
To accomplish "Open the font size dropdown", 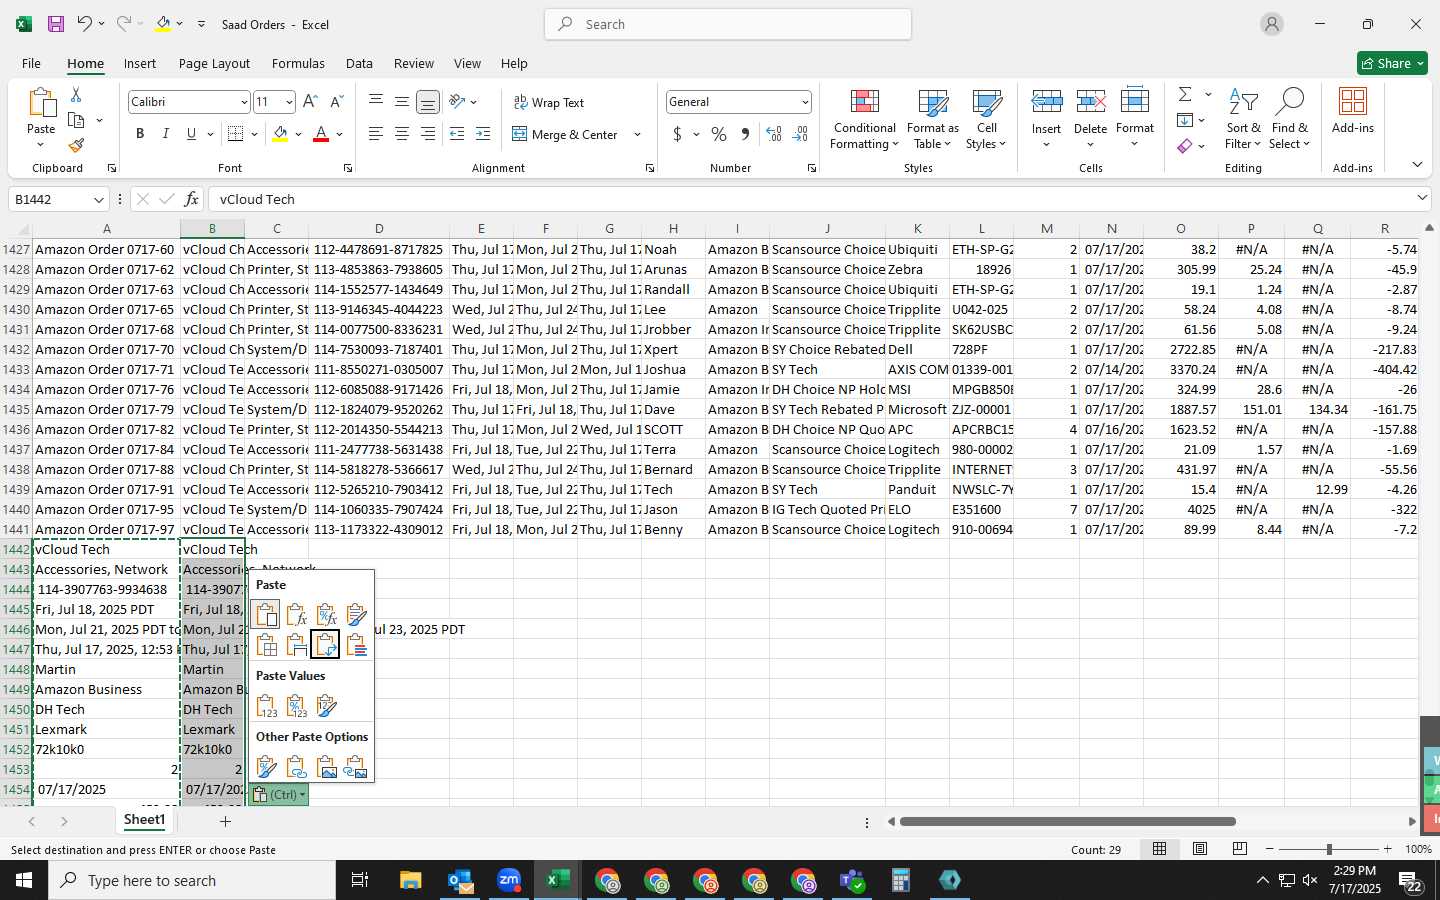I will coord(289,102).
